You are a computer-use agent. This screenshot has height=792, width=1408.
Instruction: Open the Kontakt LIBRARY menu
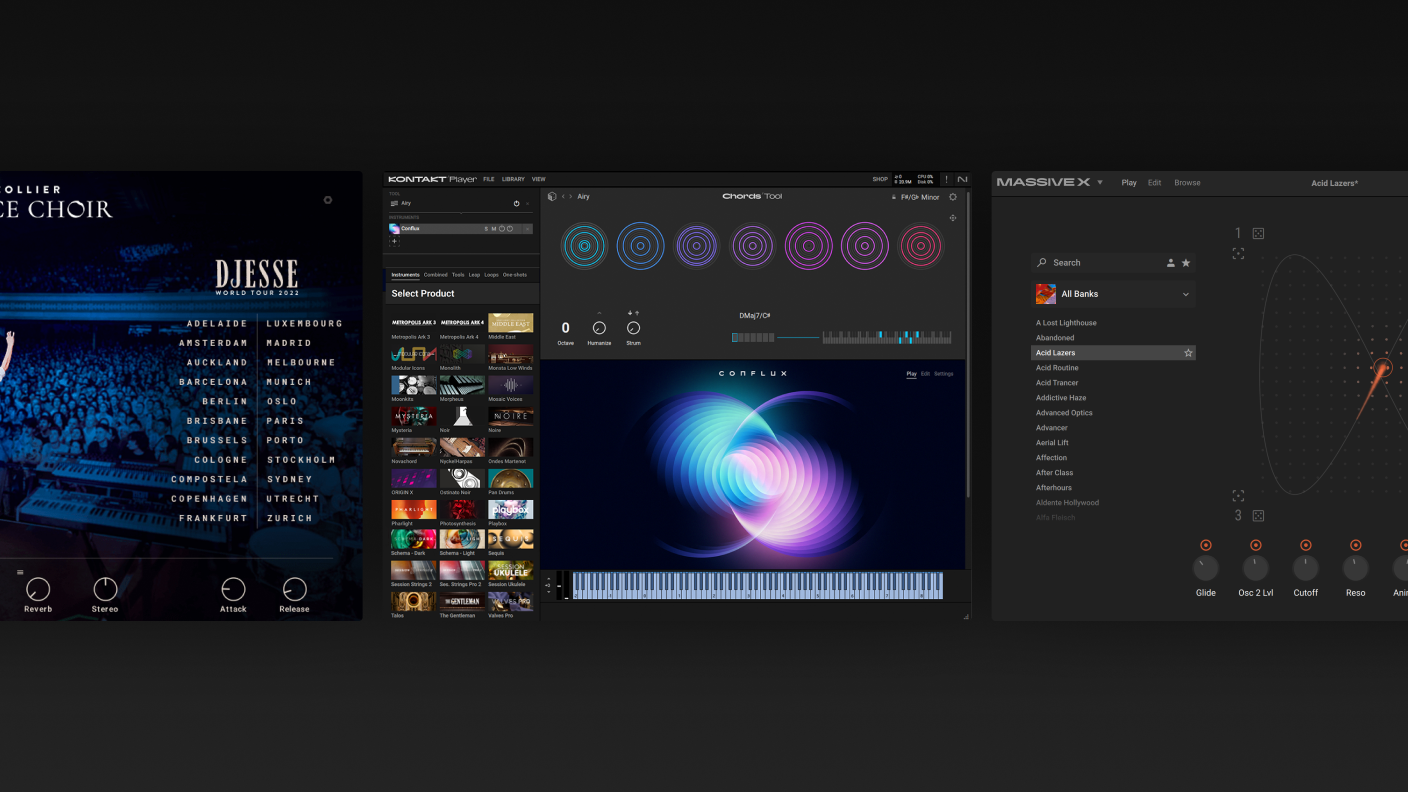click(x=513, y=180)
